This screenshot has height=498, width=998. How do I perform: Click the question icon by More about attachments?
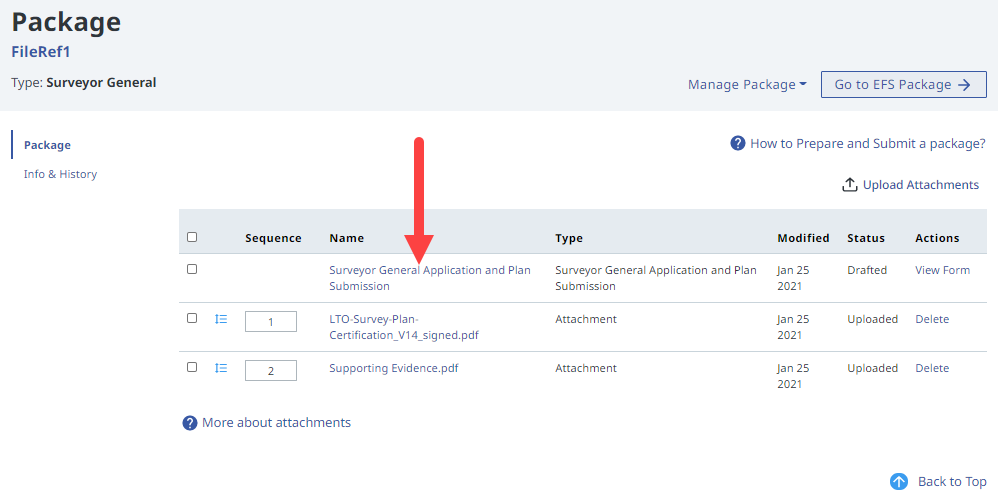(190, 423)
